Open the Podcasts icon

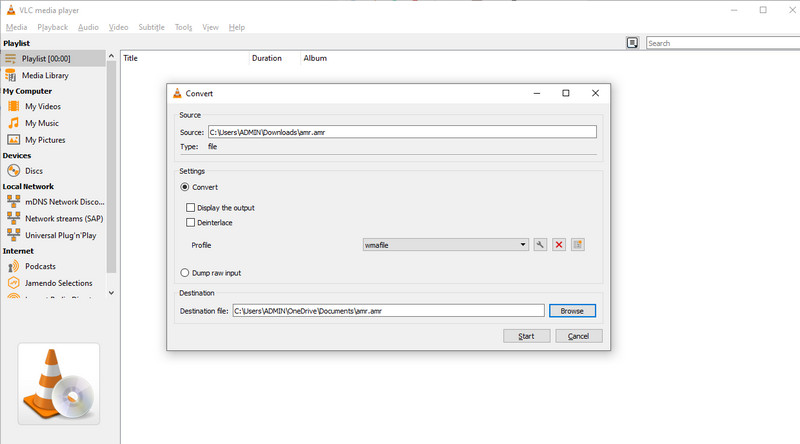pyautogui.click(x=14, y=266)
